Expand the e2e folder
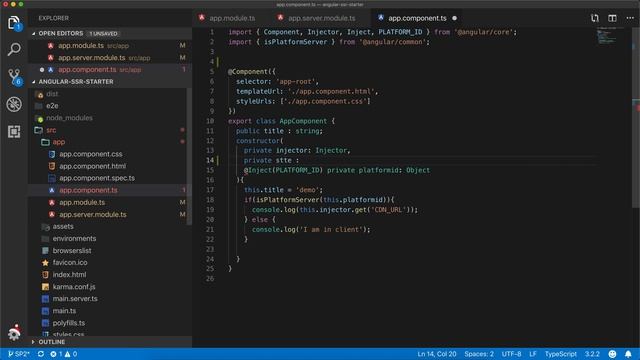 pos(52,106)
